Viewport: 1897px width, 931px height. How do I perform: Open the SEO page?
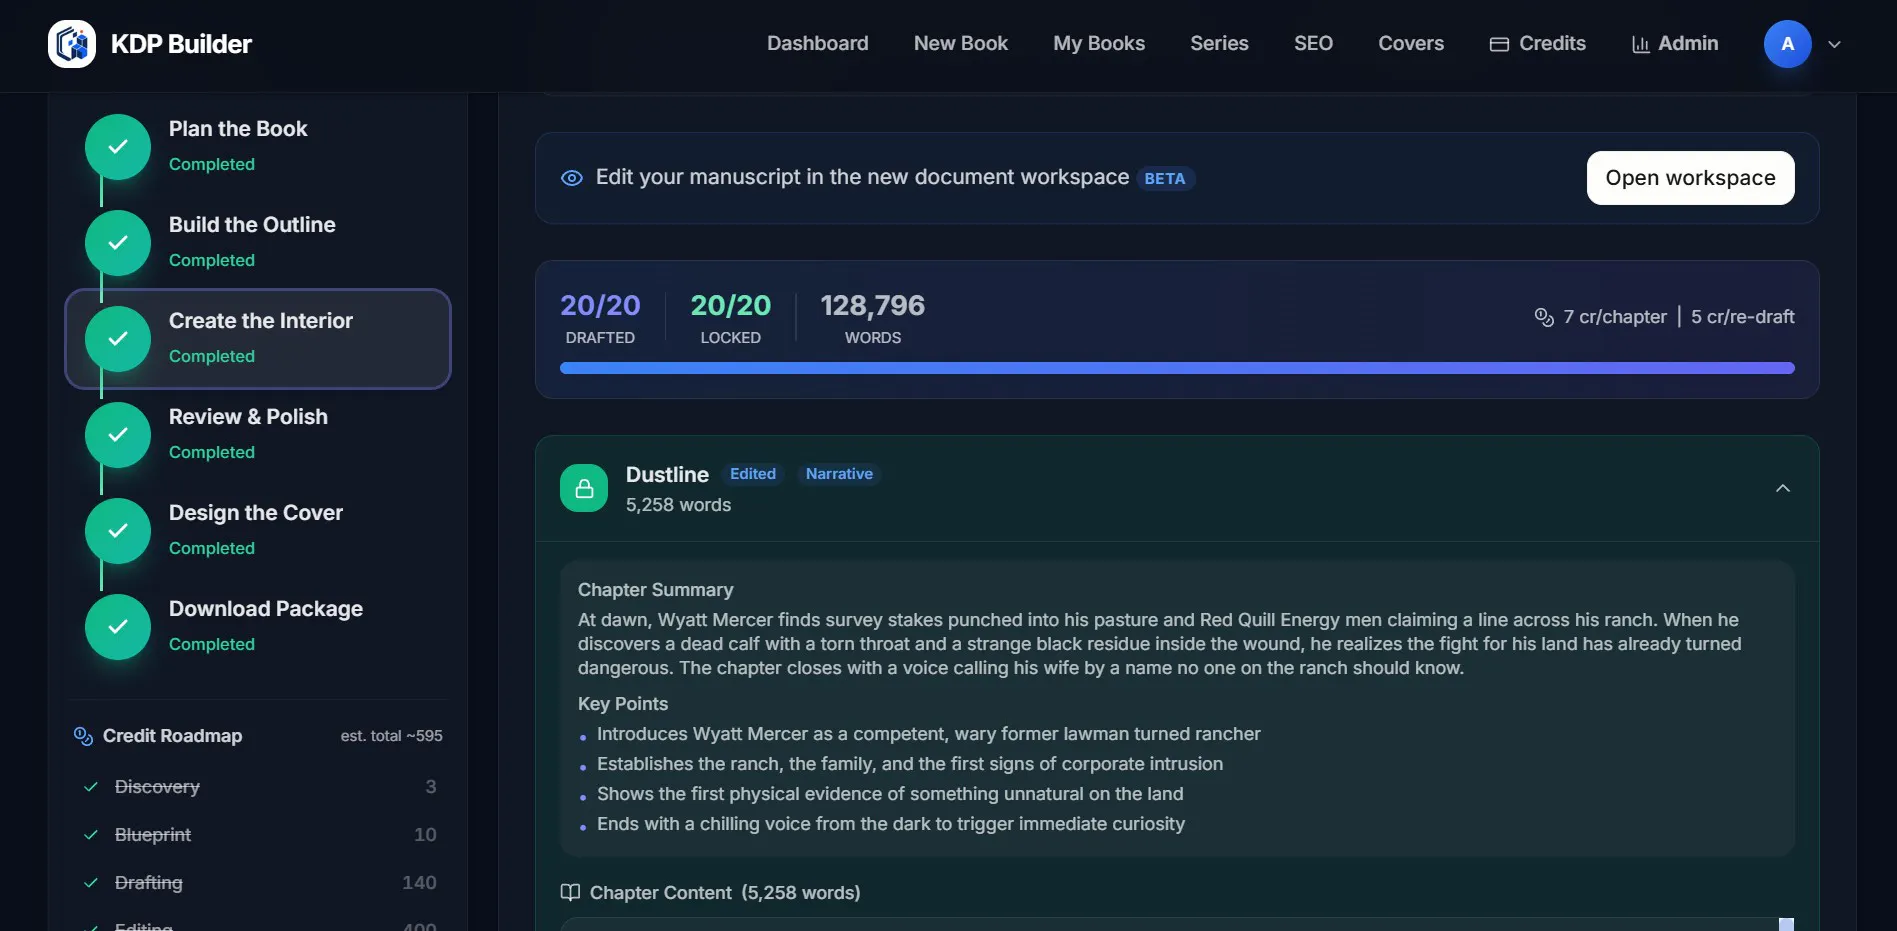1313,44
